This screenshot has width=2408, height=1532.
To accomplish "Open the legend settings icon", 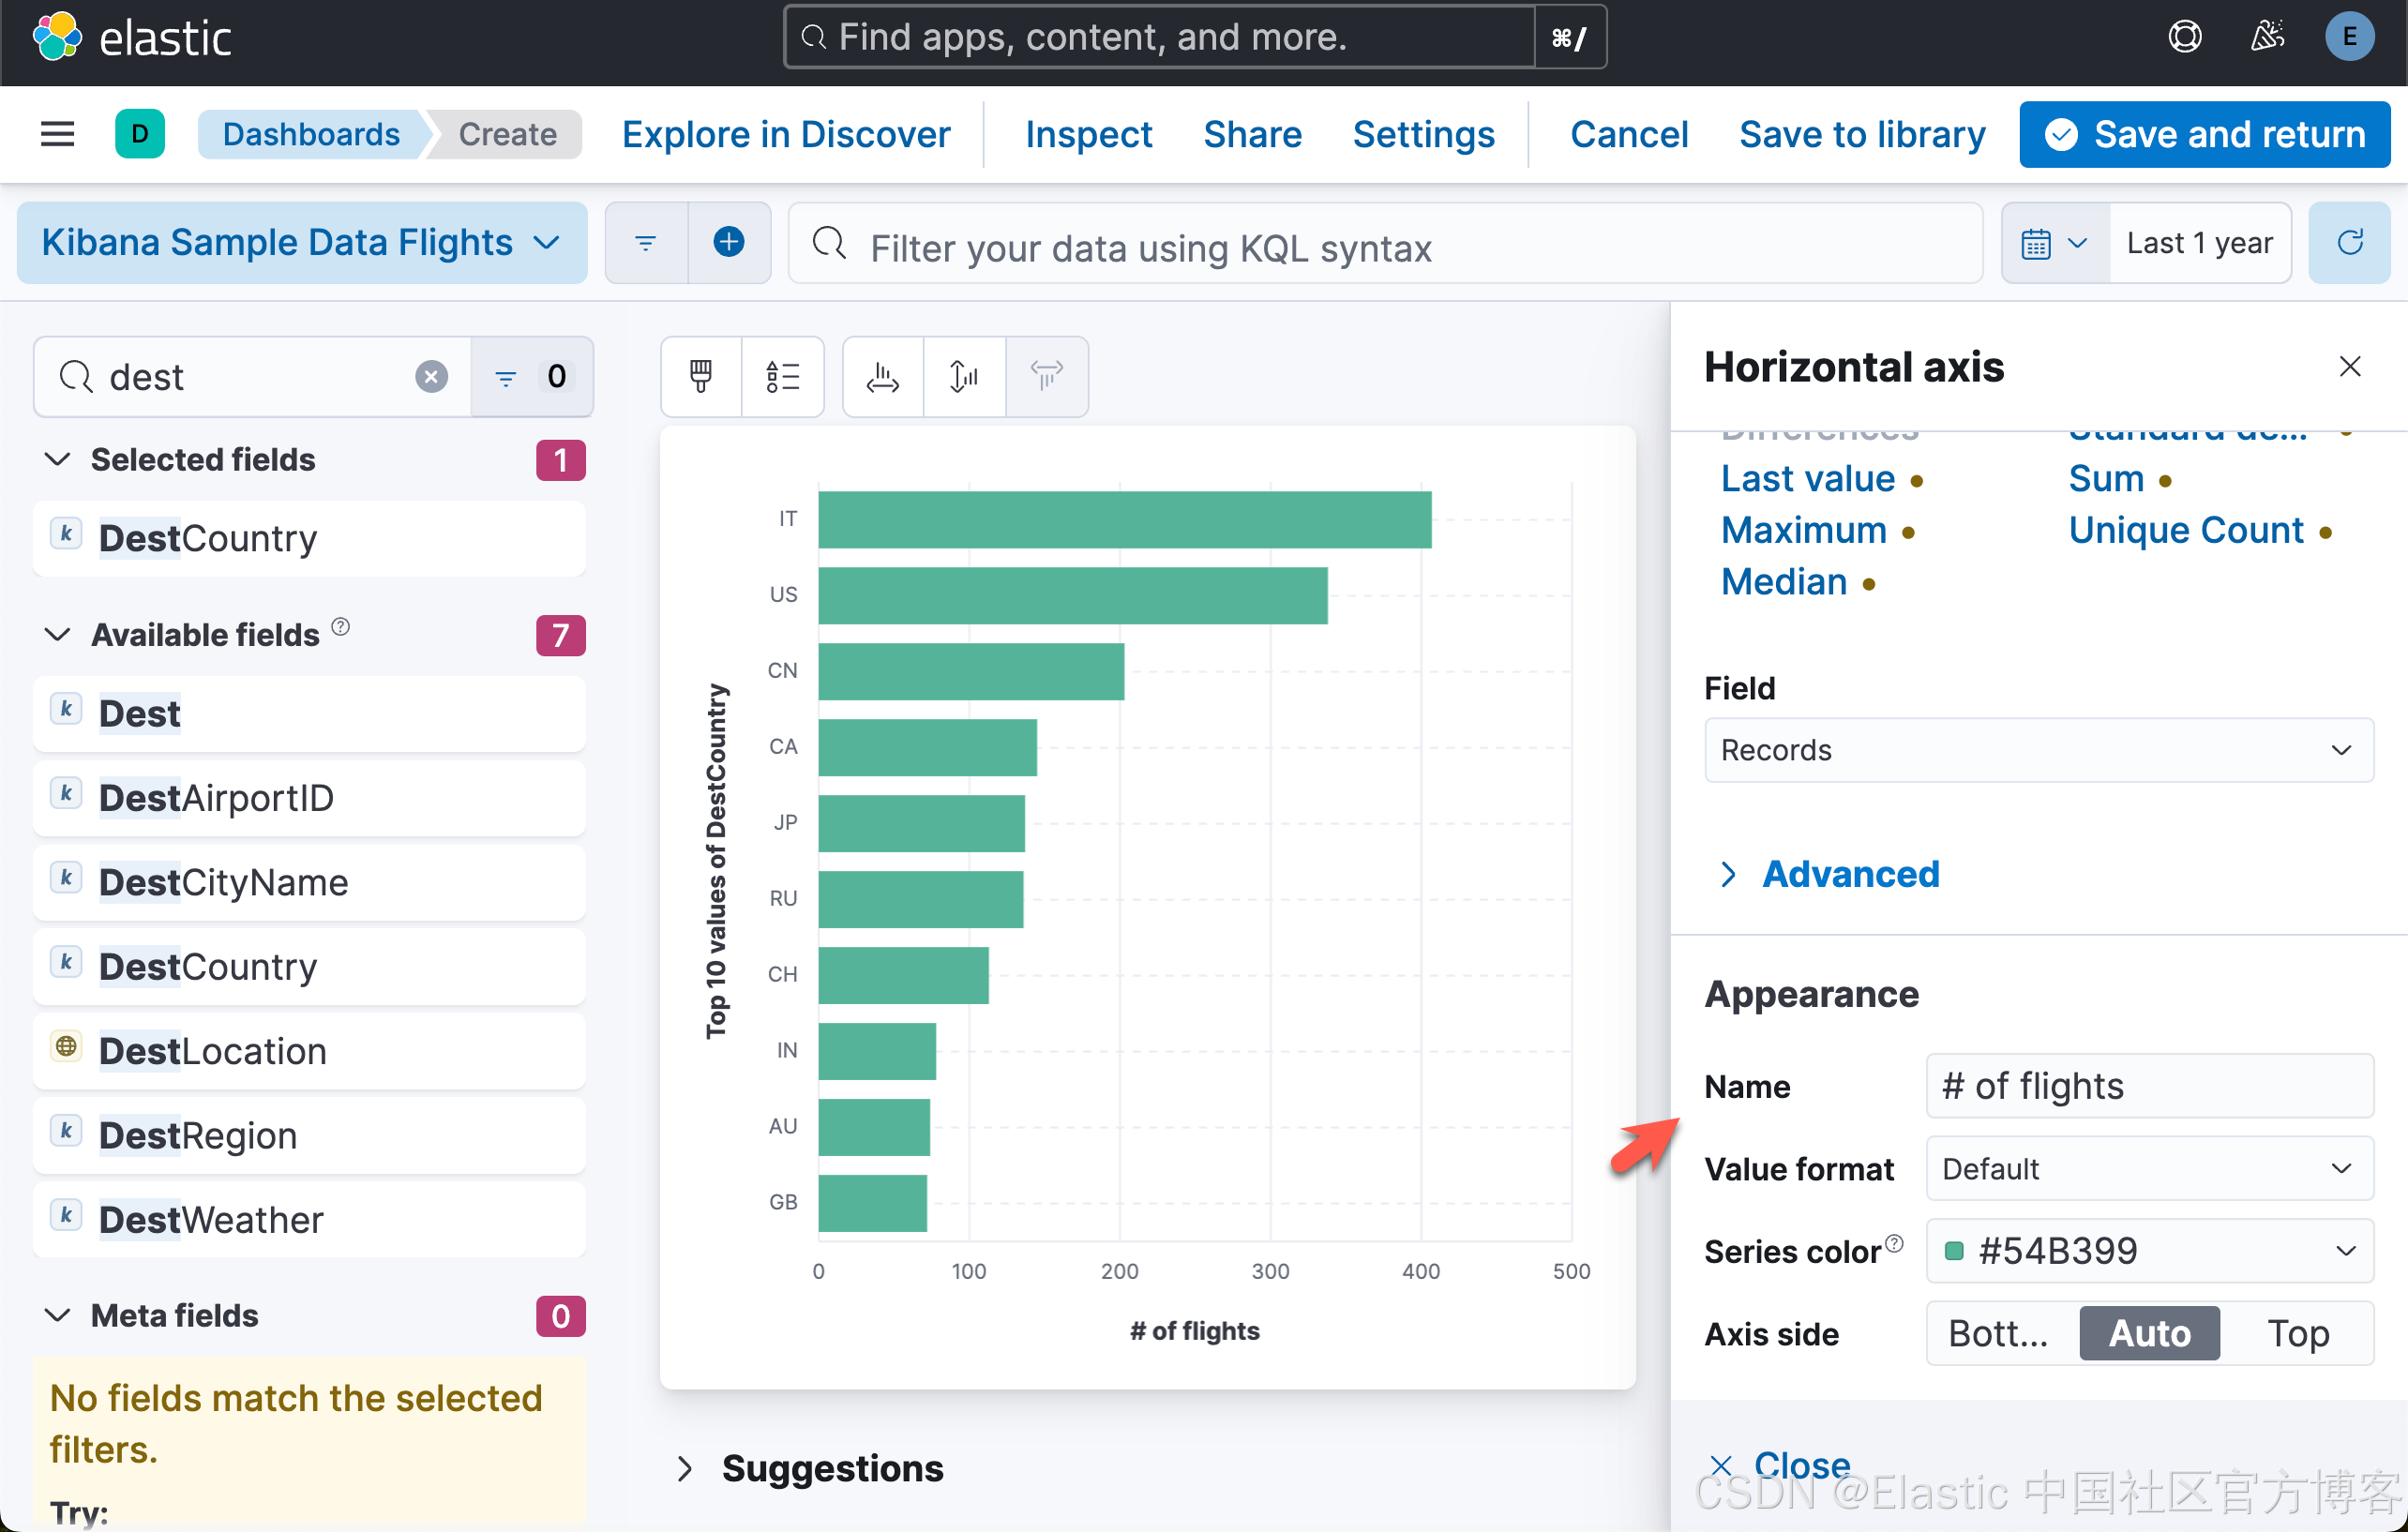I will coord(782,376).
